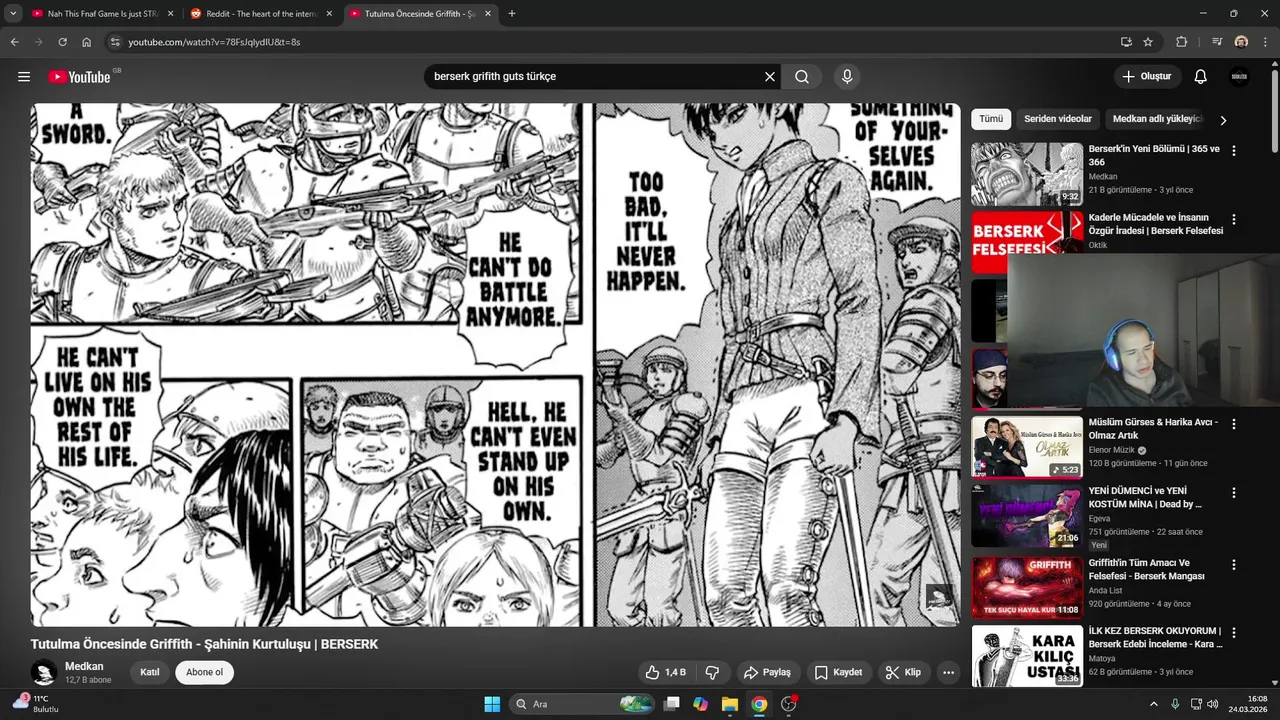This screenshot has height=720, width=1280.
Task: Select the Medkan adlı yükleyici chip
Action: (x=1157, y=119)
